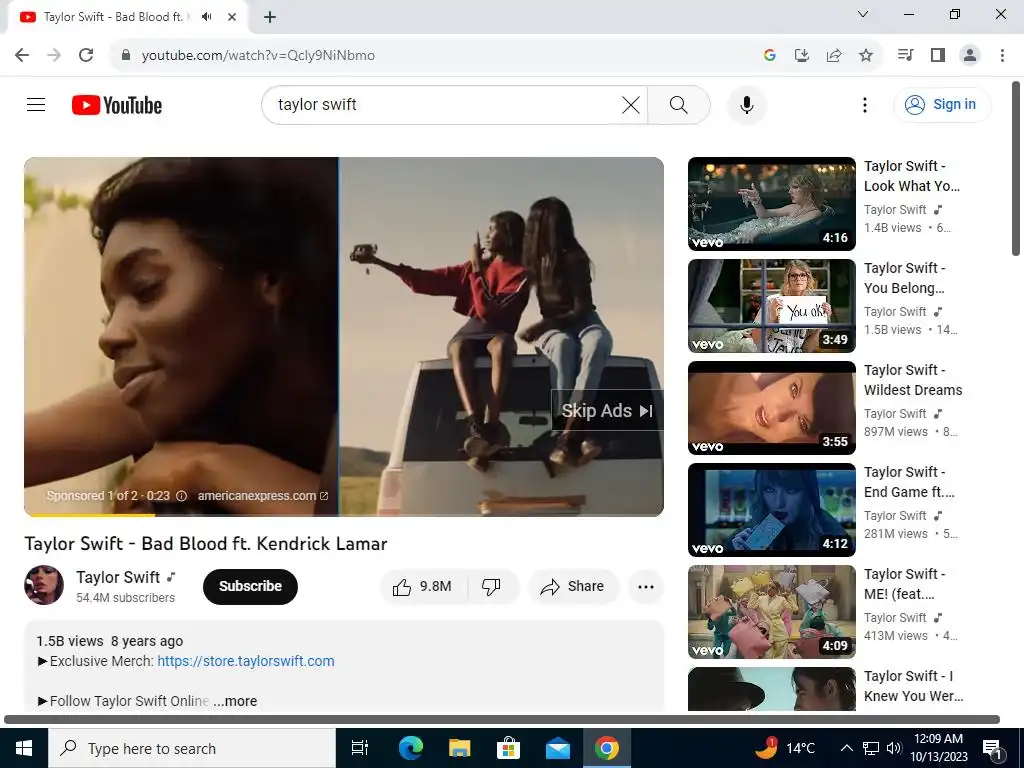This screenshot has height=768, width=1024.
Task: Open more actions ellipsis below video
Action: (x=646, y=586)
